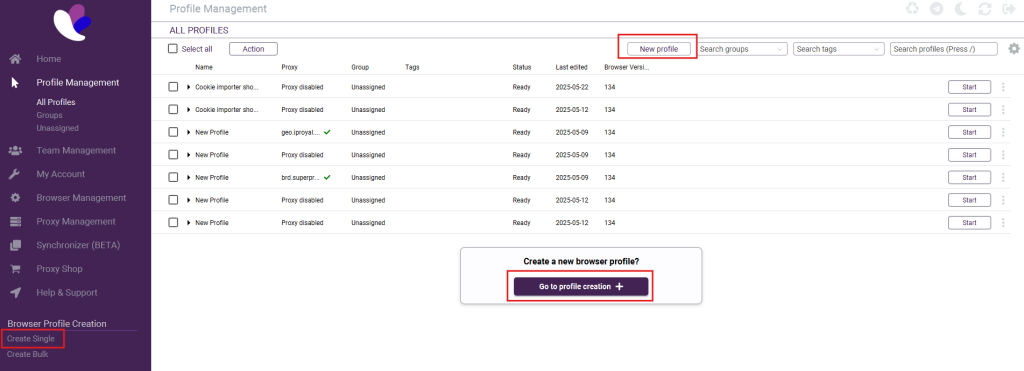
Task: Expand the first Cookie importer profile row arrow
Action: point(189,87)
